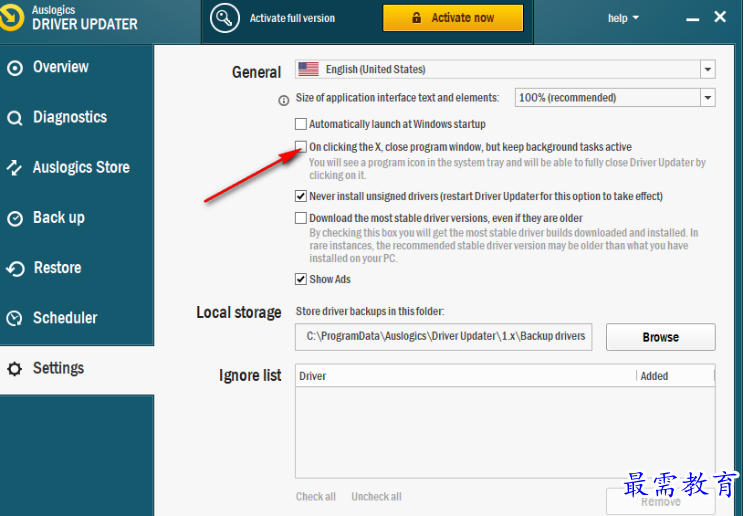Screen dimensions: 745x516
Task: Click Browse to choose backup folder
Action: click(660, 337)
